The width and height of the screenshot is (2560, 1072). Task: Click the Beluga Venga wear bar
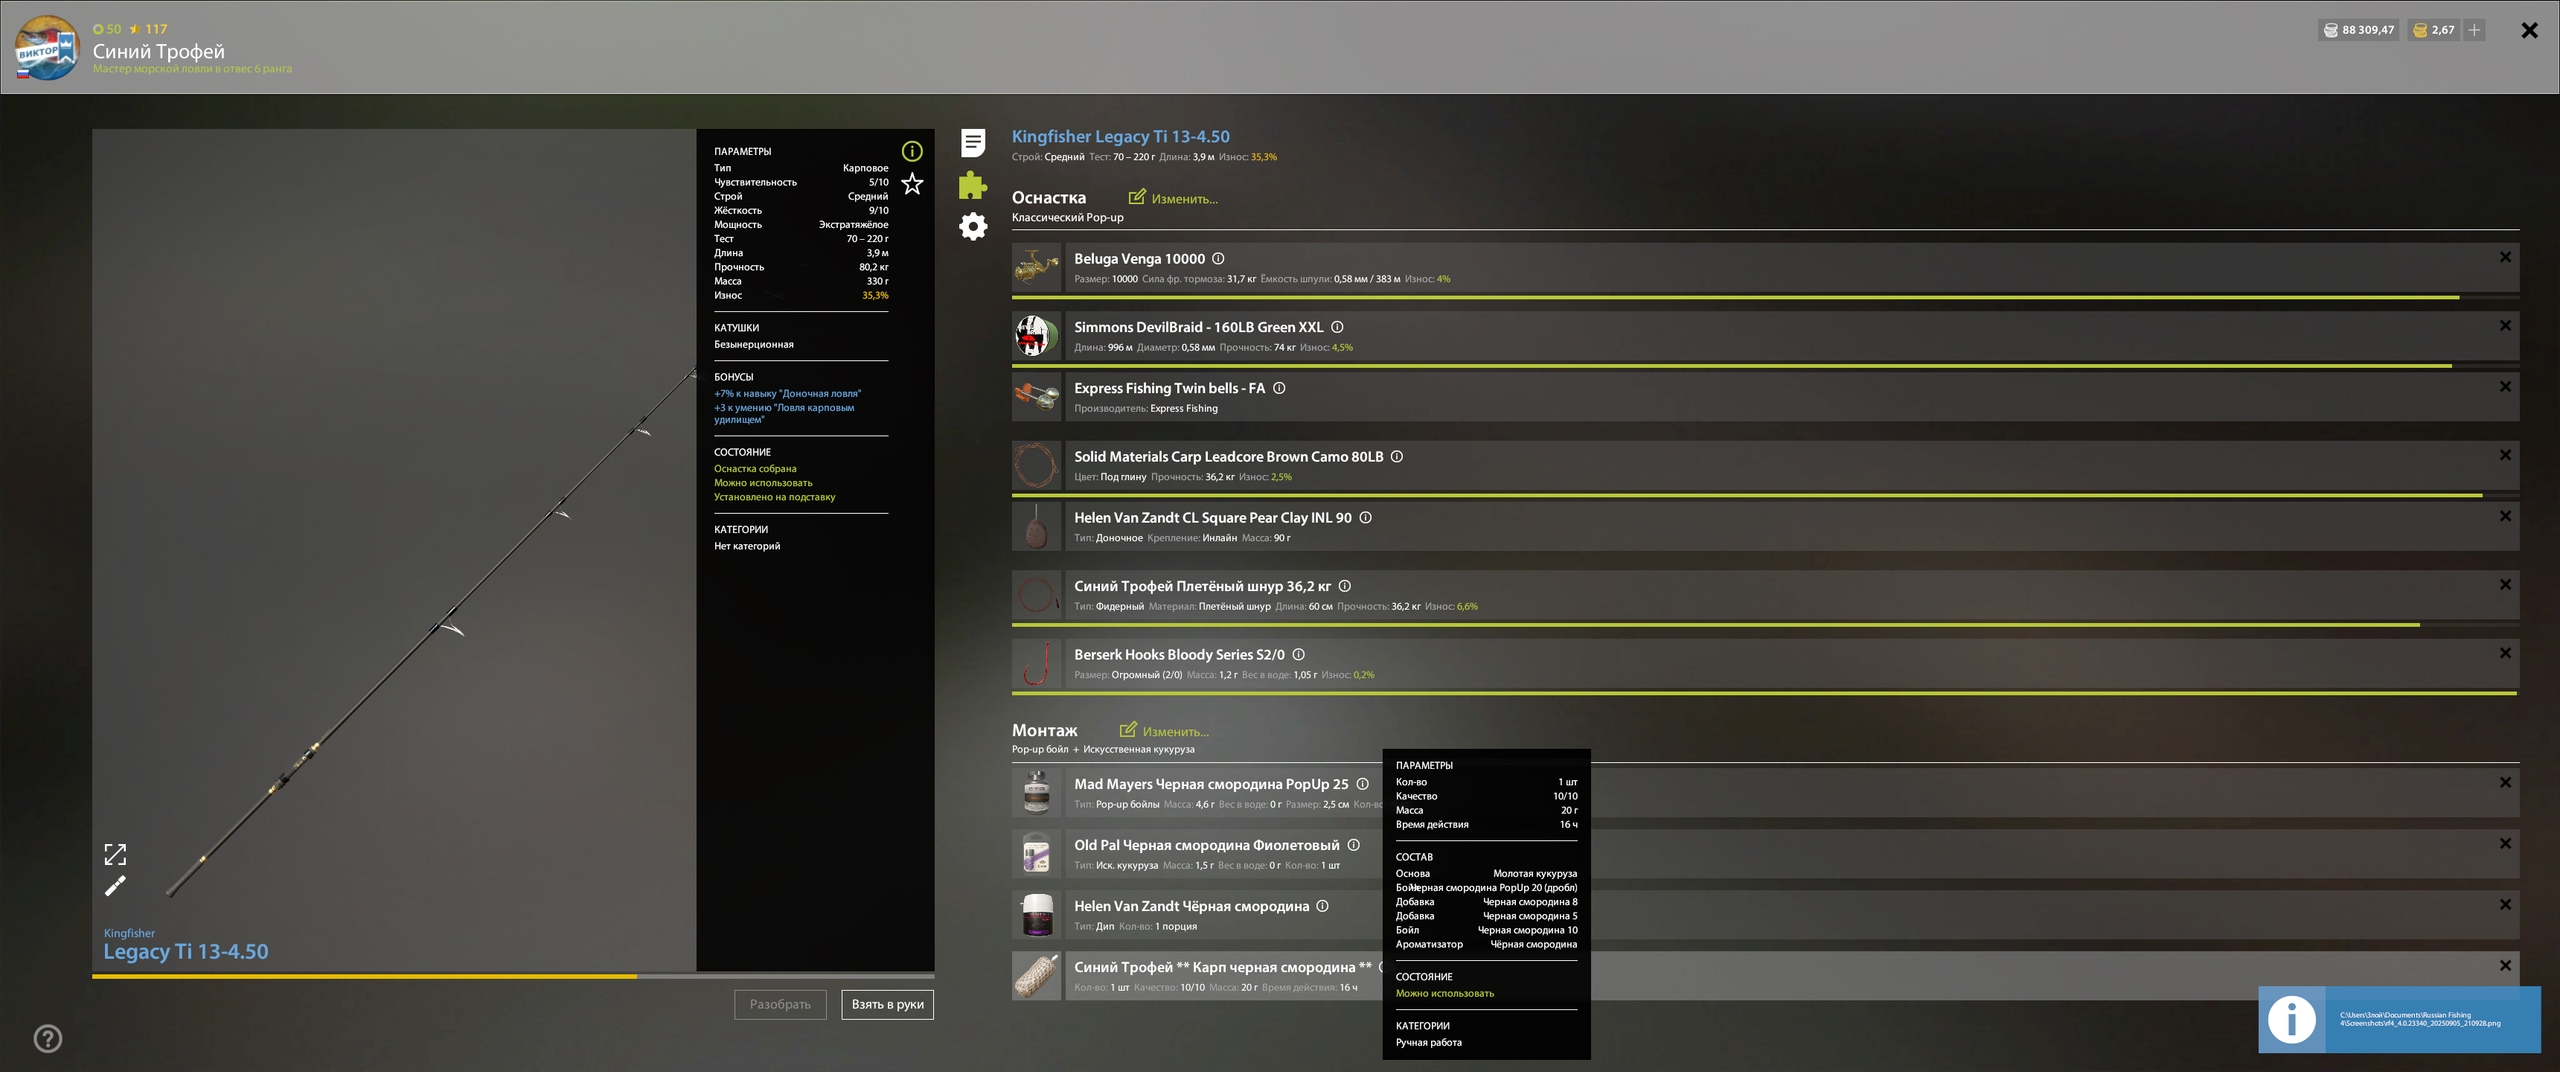click(1765, 298)
